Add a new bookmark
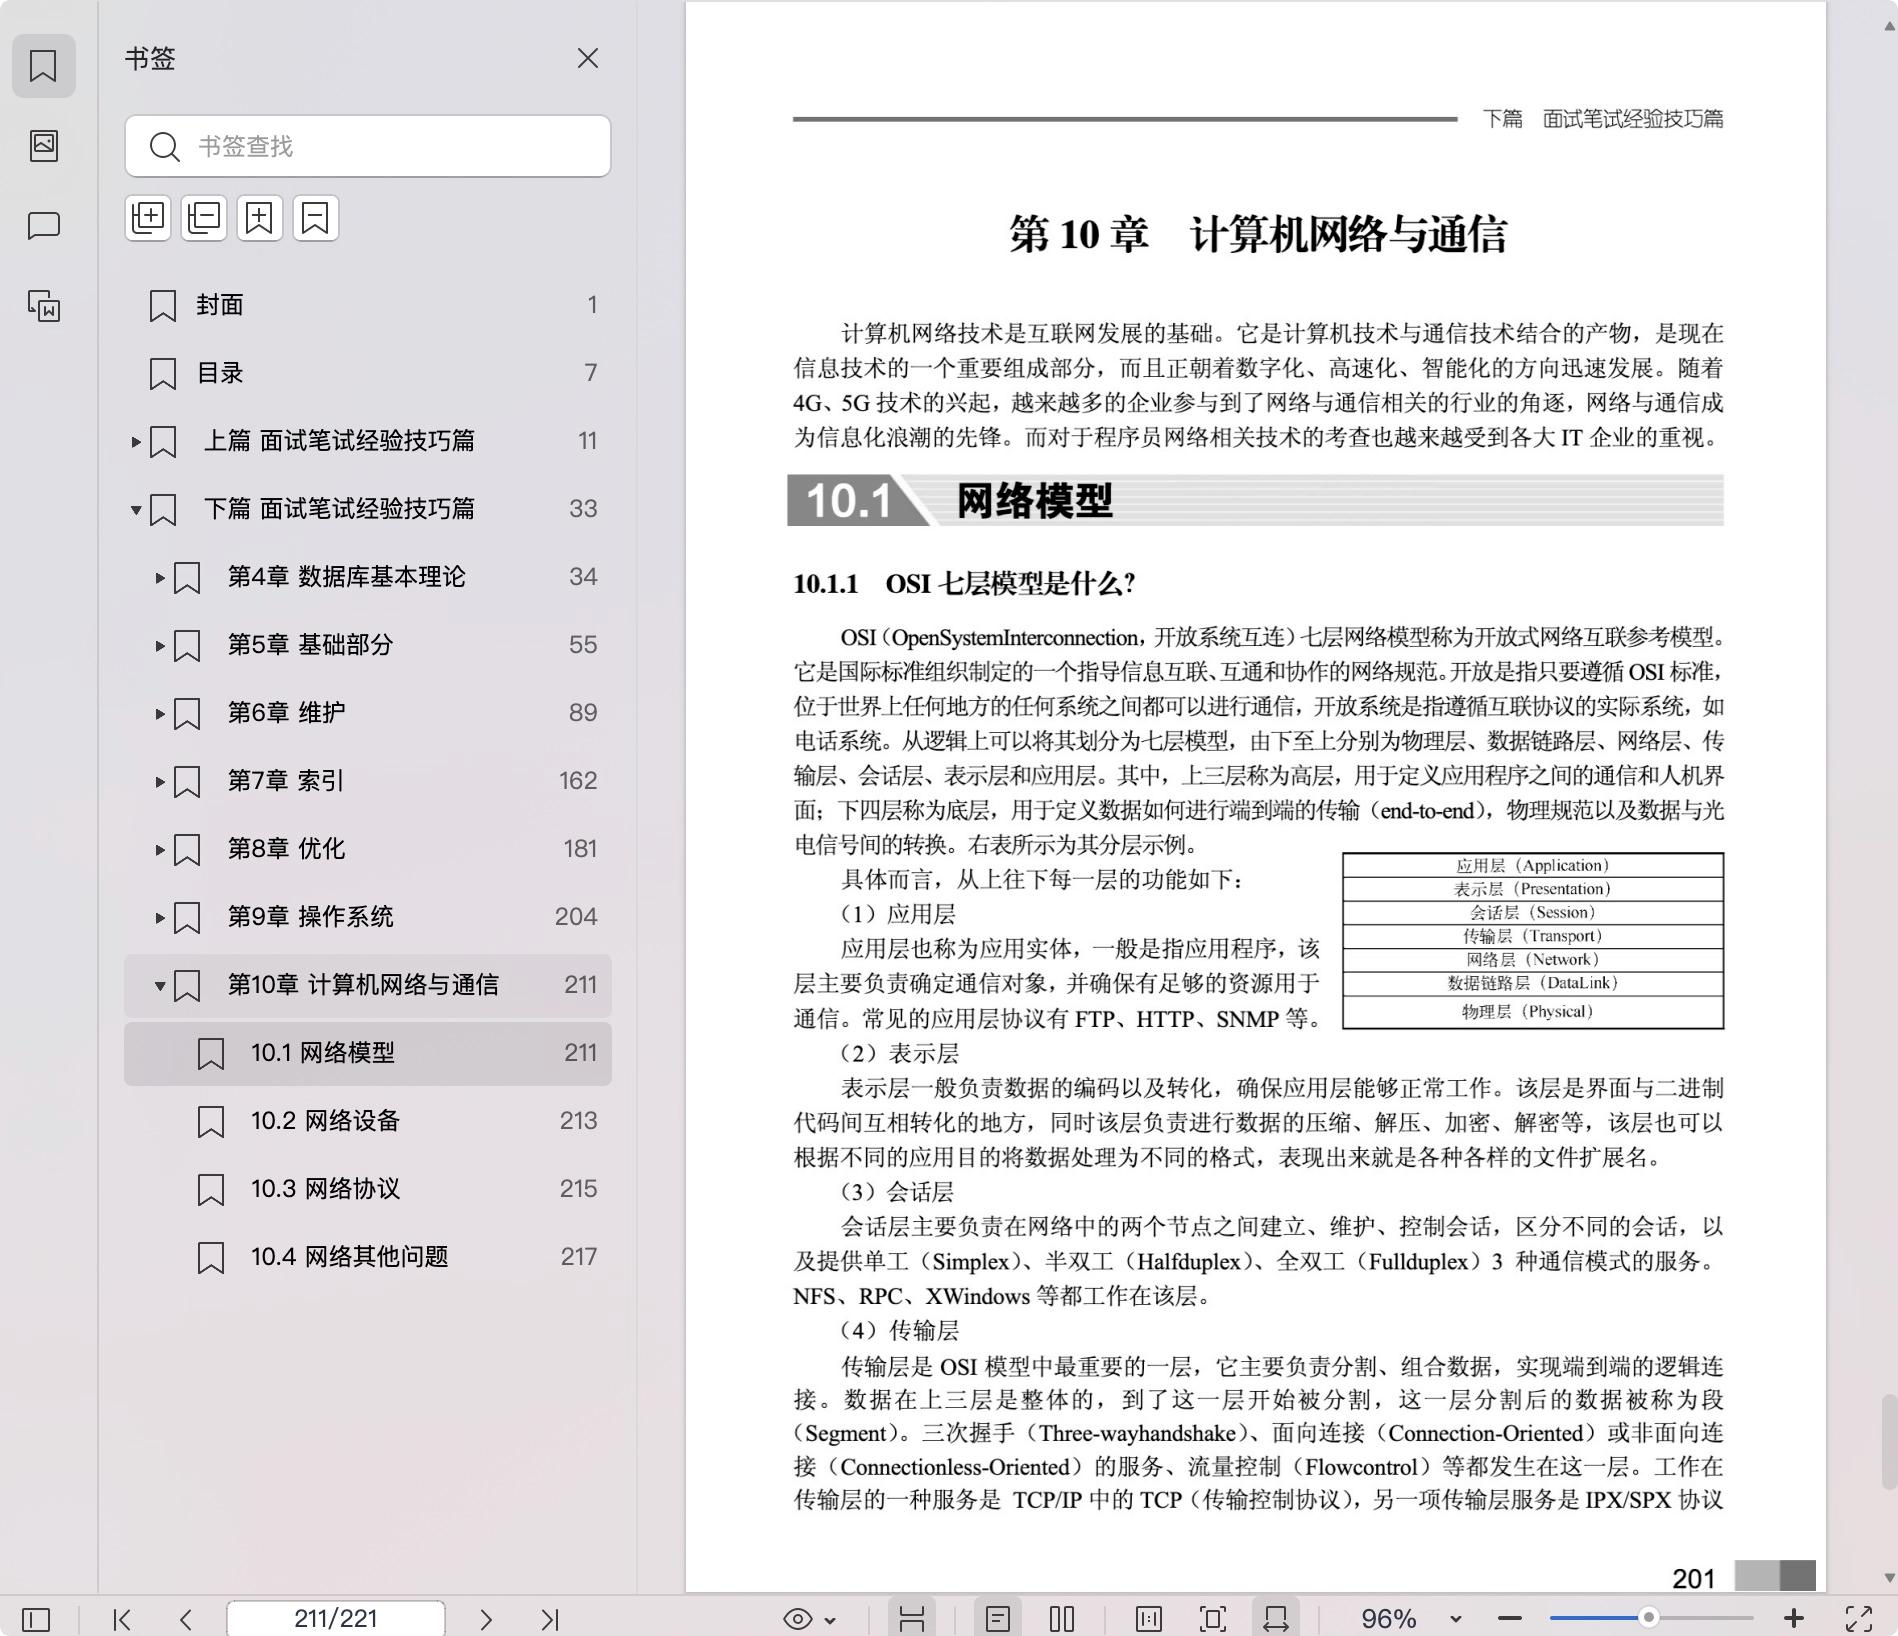The height and width of the screenshot is (1636, 1898). point(260,218)
